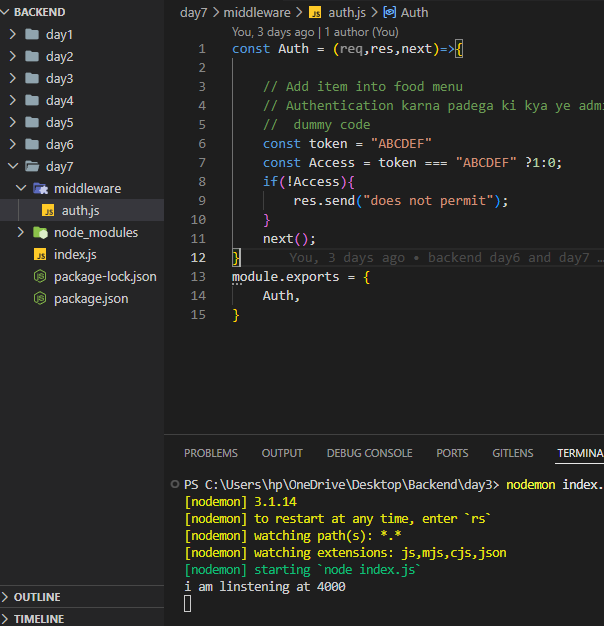
Task: Click "i am linstening at 4000" terminal output
Action: [x=265, y=586]
